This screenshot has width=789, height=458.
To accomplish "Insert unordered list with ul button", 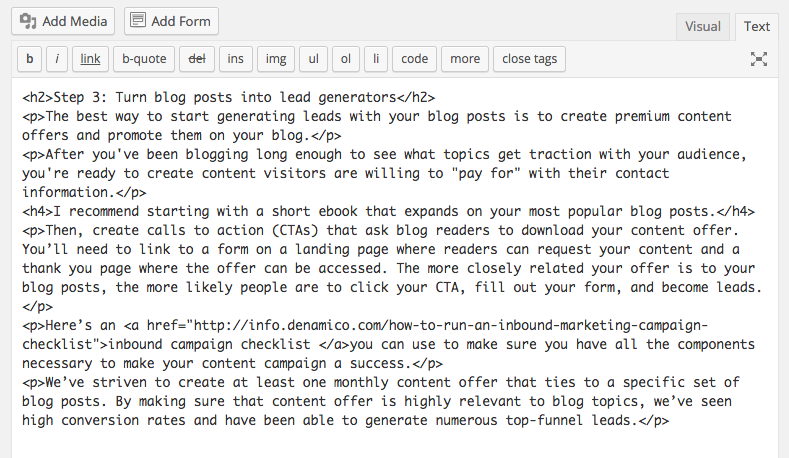I will click(313, 59).
